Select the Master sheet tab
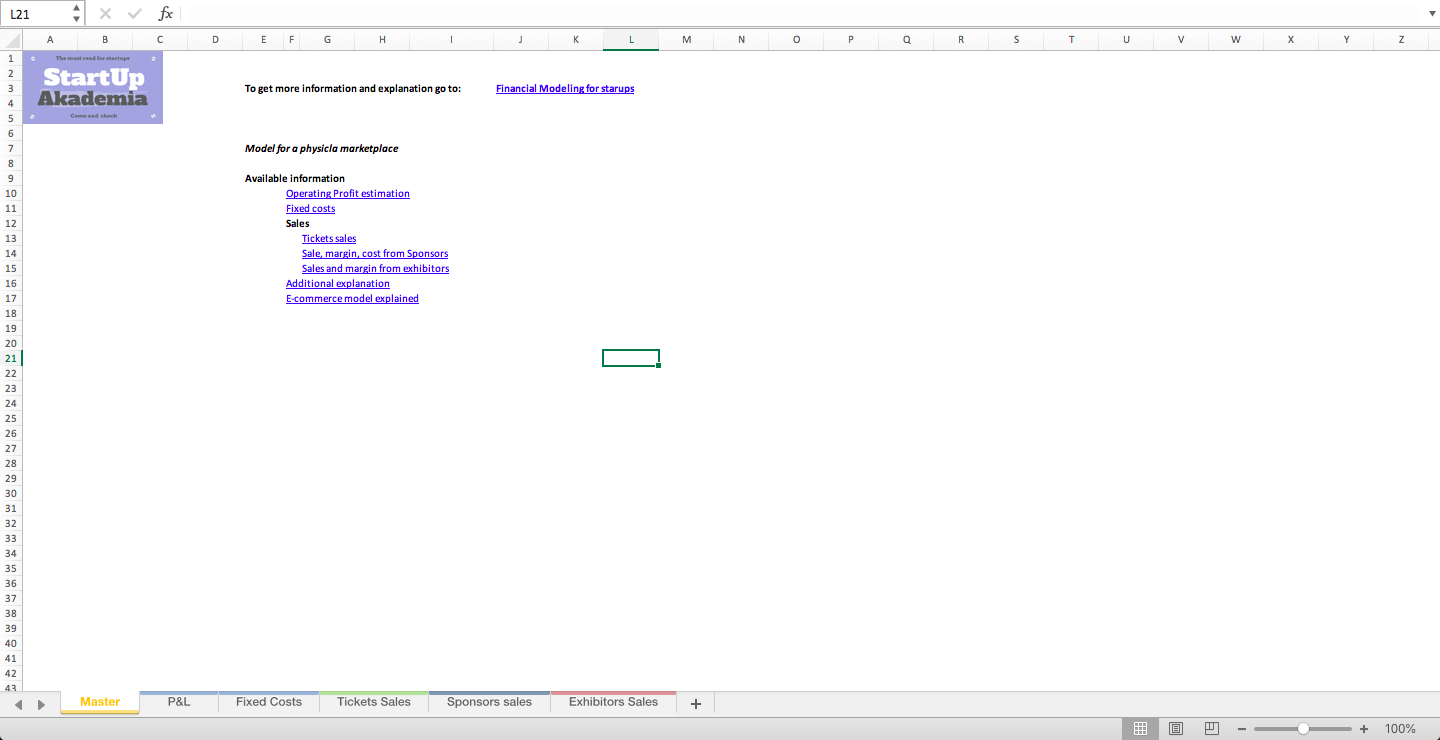Viewport: 1440px width, 740px height. (100, 702)
